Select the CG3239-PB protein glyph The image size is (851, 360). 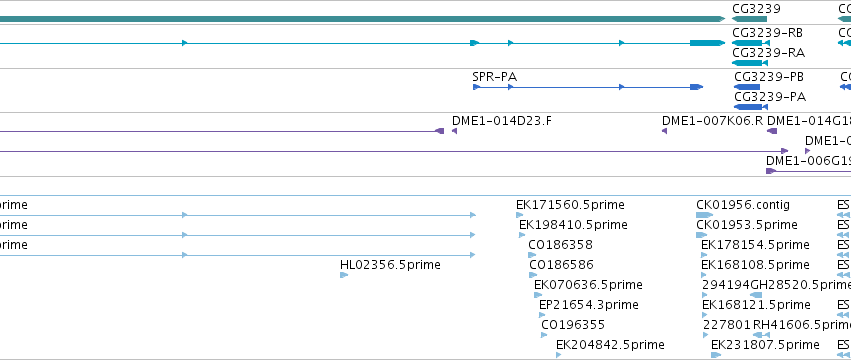pos(747,87)
